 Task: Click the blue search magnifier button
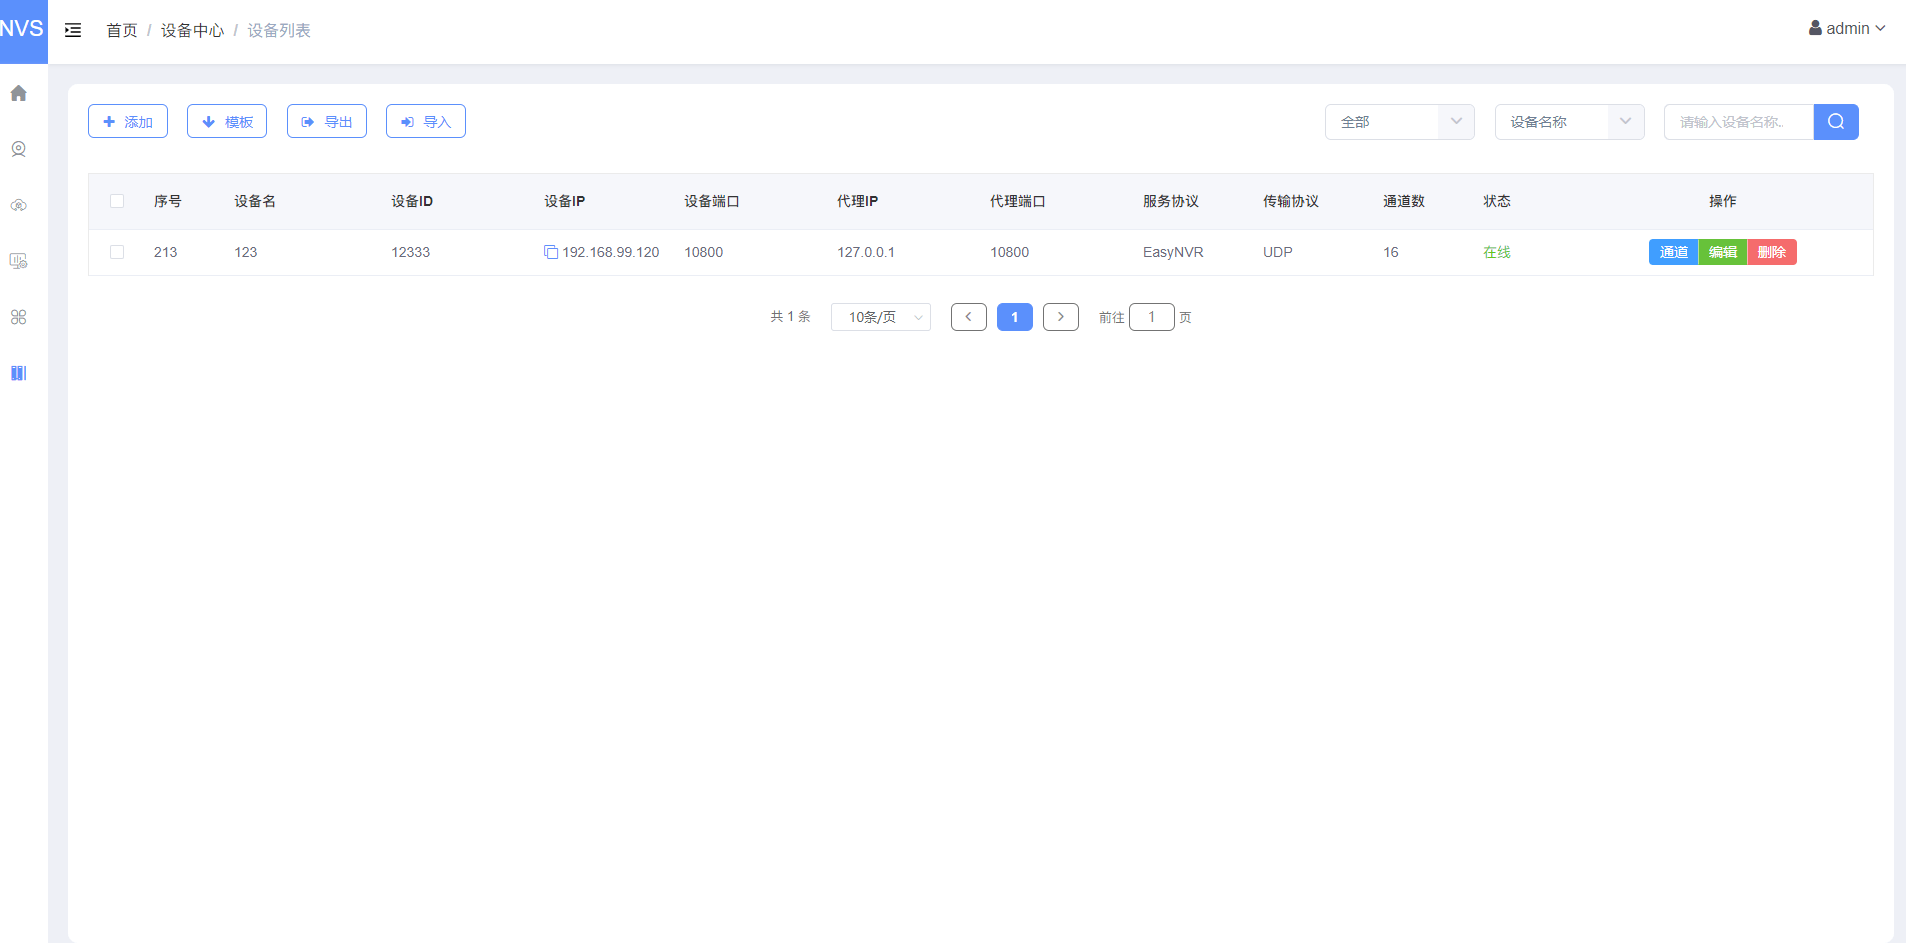coord(1835,122)
